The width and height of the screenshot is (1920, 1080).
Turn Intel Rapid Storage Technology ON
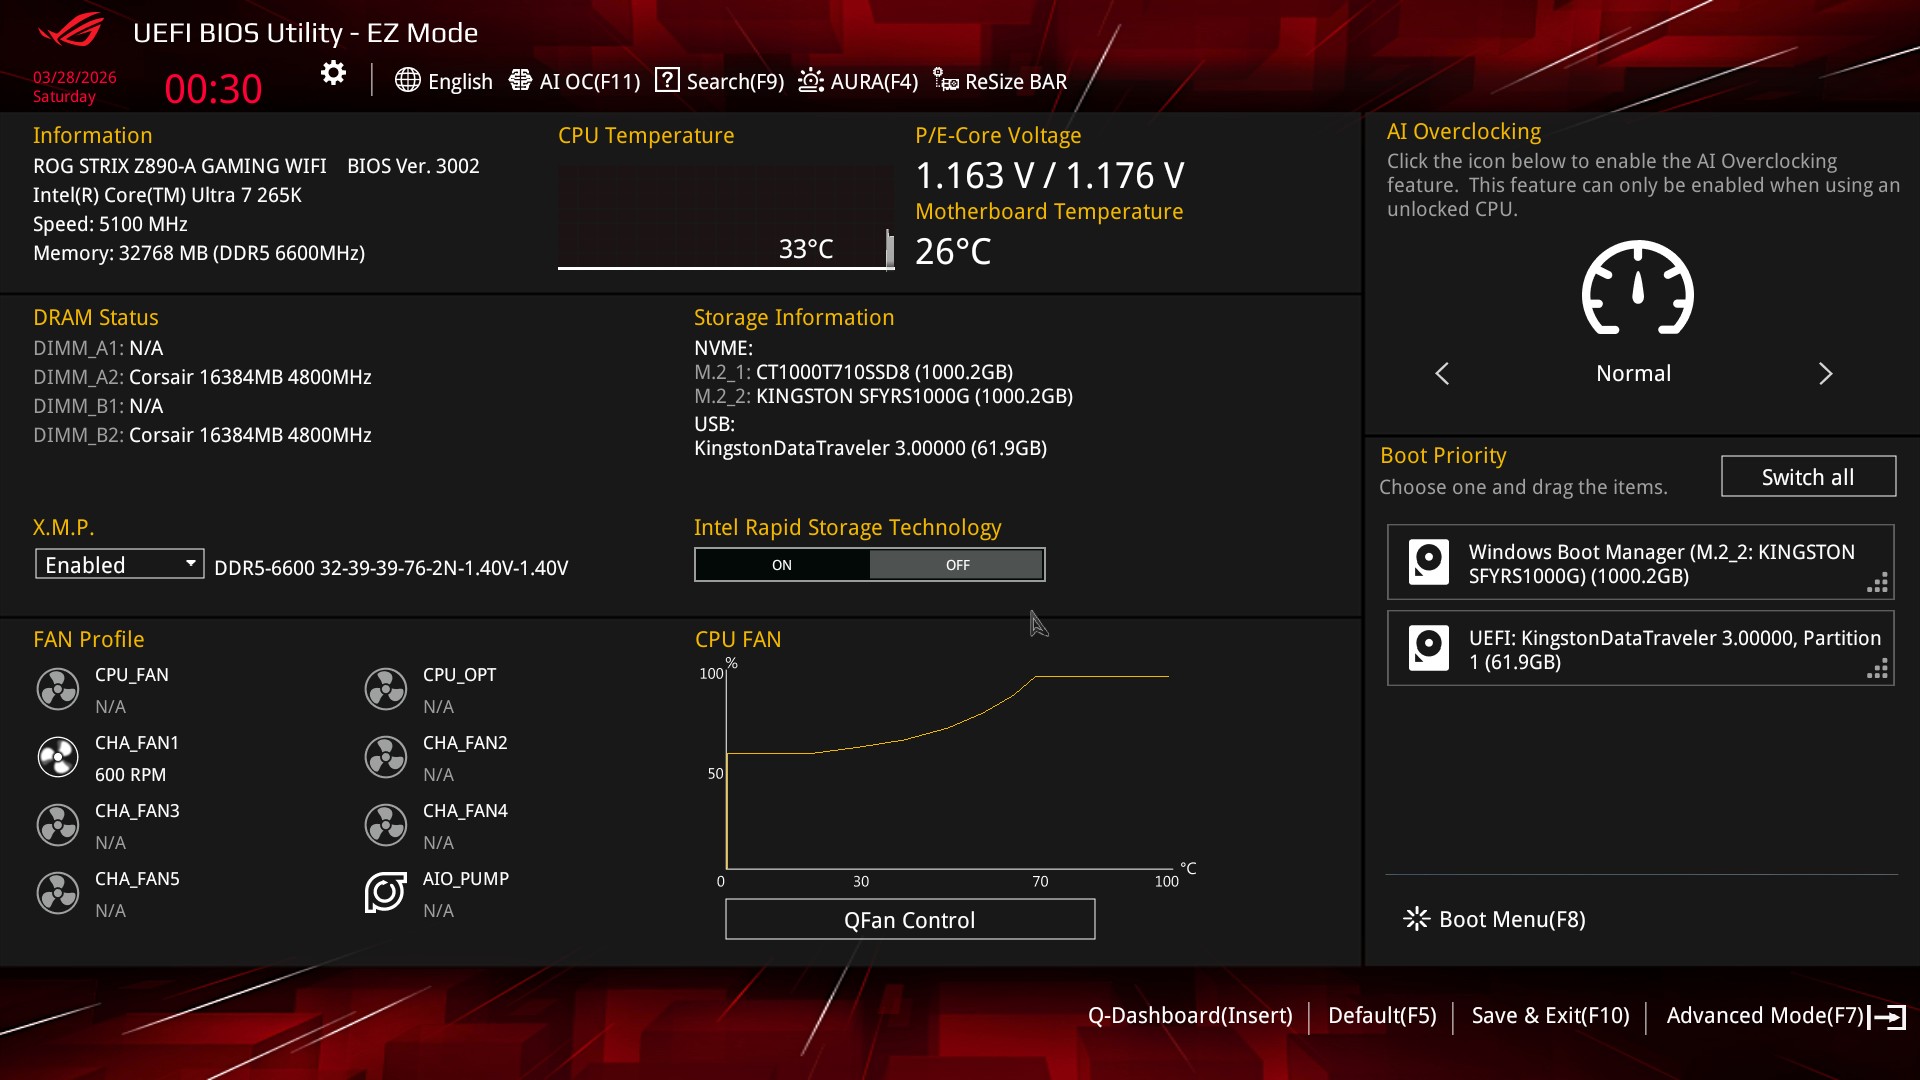coord(782,565)
